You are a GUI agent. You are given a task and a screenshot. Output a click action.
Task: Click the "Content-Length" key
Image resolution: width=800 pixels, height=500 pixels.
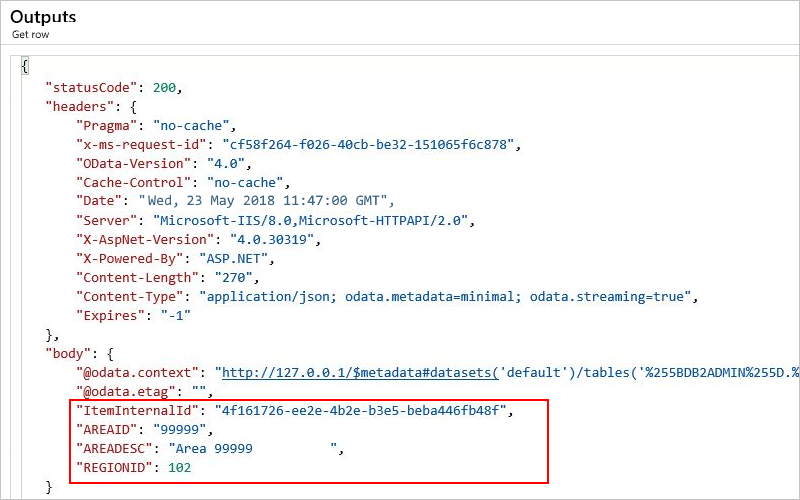(x=137, y=277)
